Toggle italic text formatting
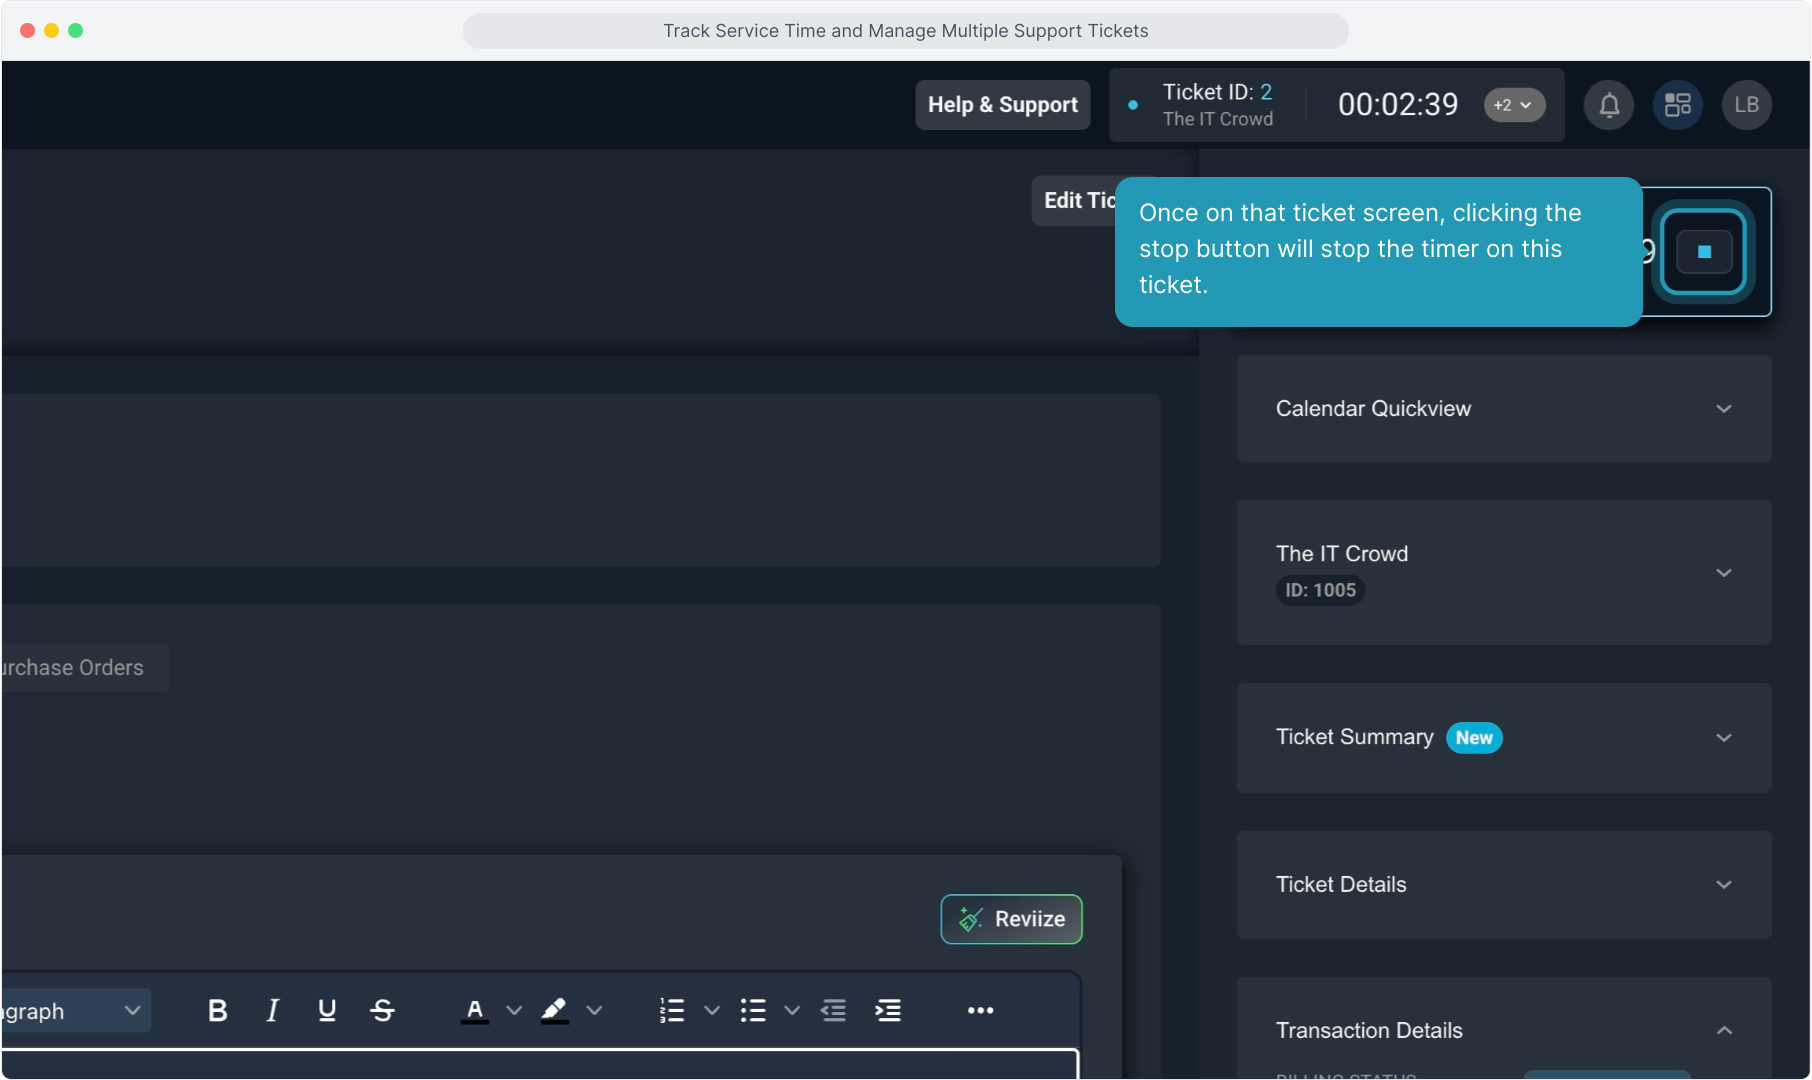This screenshot has height=1080, width=1812. point(272,1011)
